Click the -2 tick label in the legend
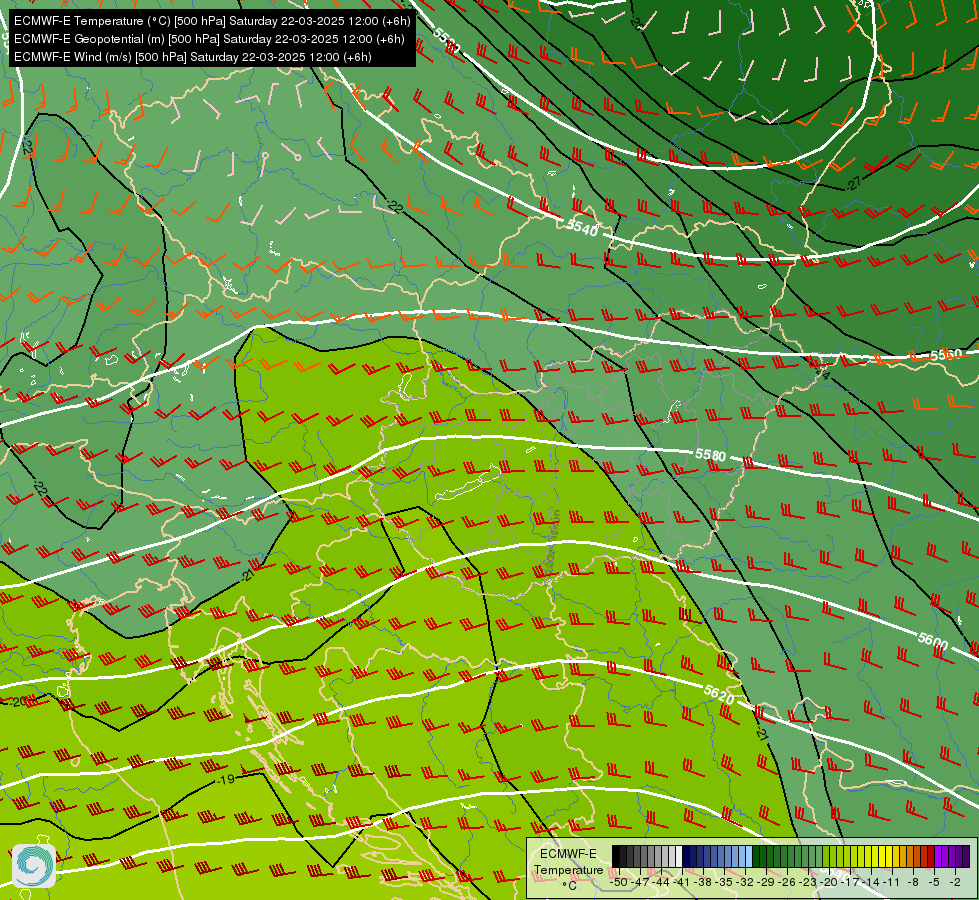 (x=955, y=882)
